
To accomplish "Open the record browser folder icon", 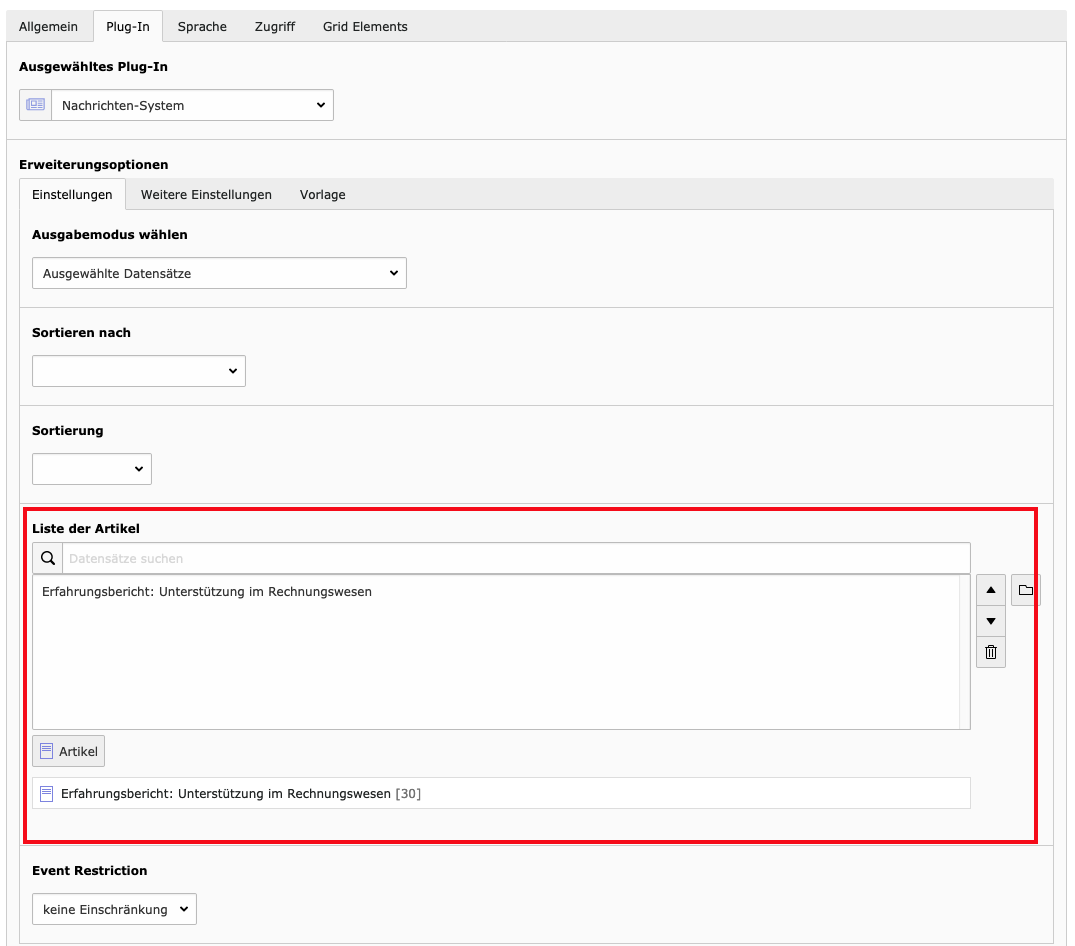I will click(x=1025, y=590).
